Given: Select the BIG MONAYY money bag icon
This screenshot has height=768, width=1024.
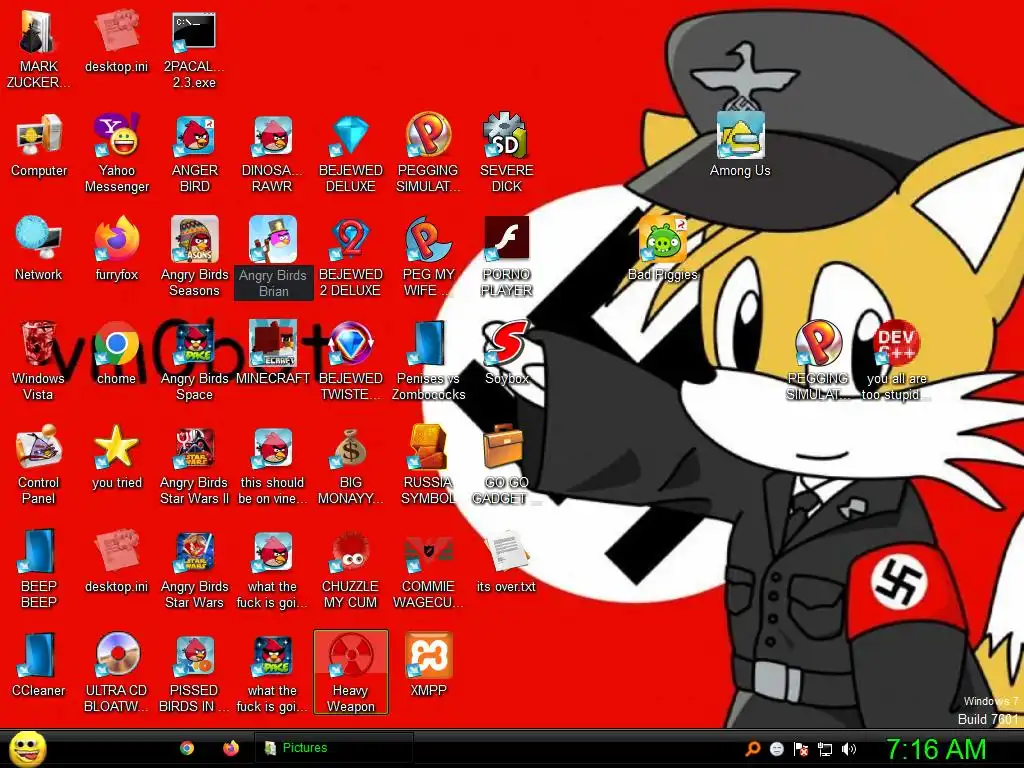Looking at the screenshot, I should (351, 464).
